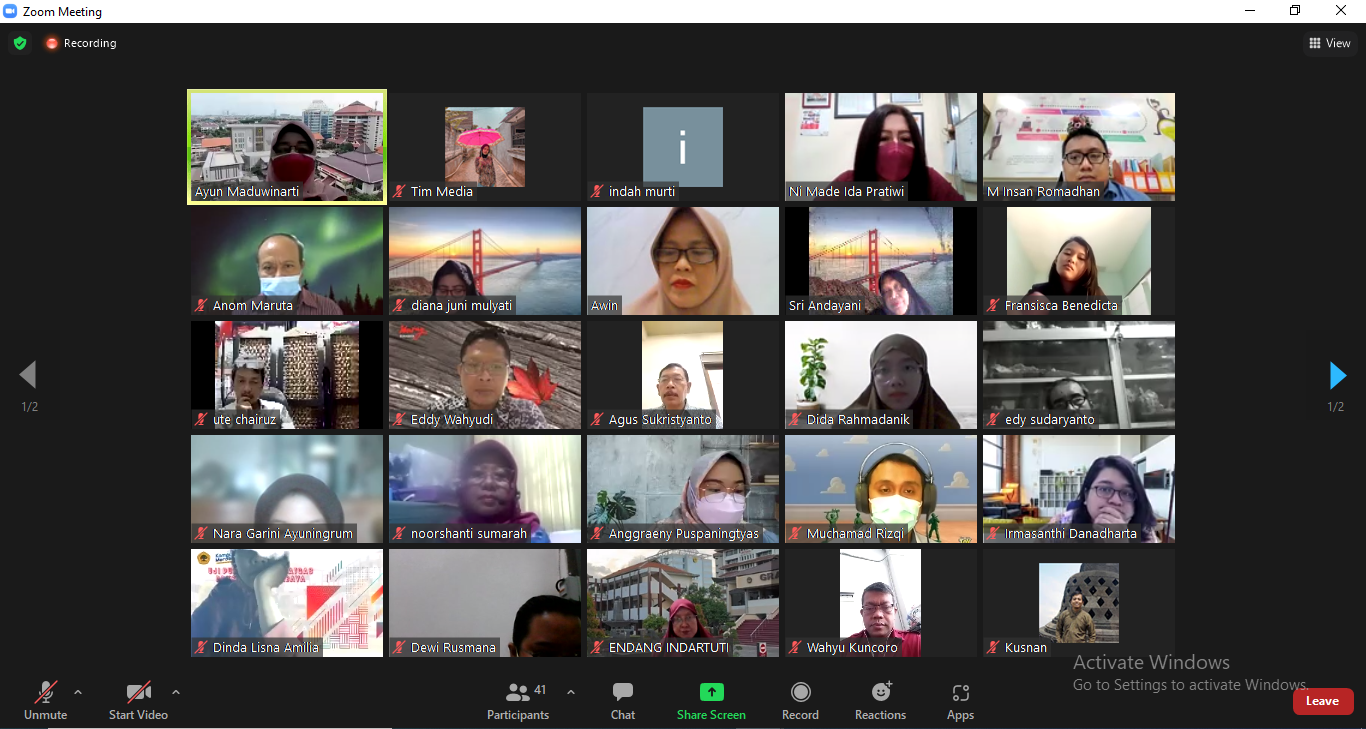The width and height of the screenshot is (1366, 729).
Task: Select ENDANG INDARTUTI's video tile
Action: click(x=683, y=603)
